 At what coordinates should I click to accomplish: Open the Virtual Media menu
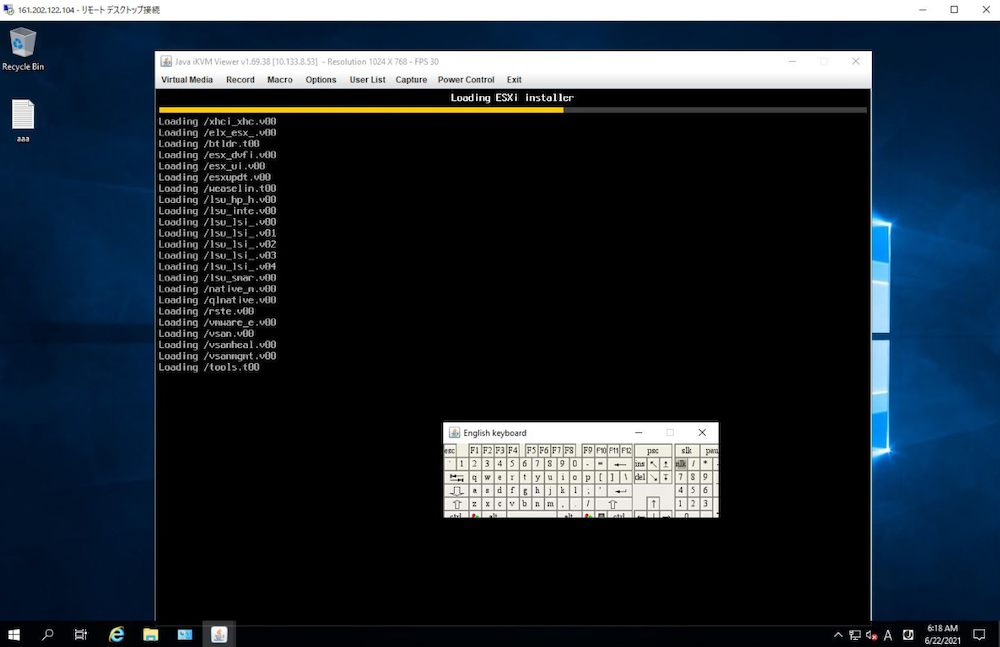pyautogui.click(x=187, y=80)
